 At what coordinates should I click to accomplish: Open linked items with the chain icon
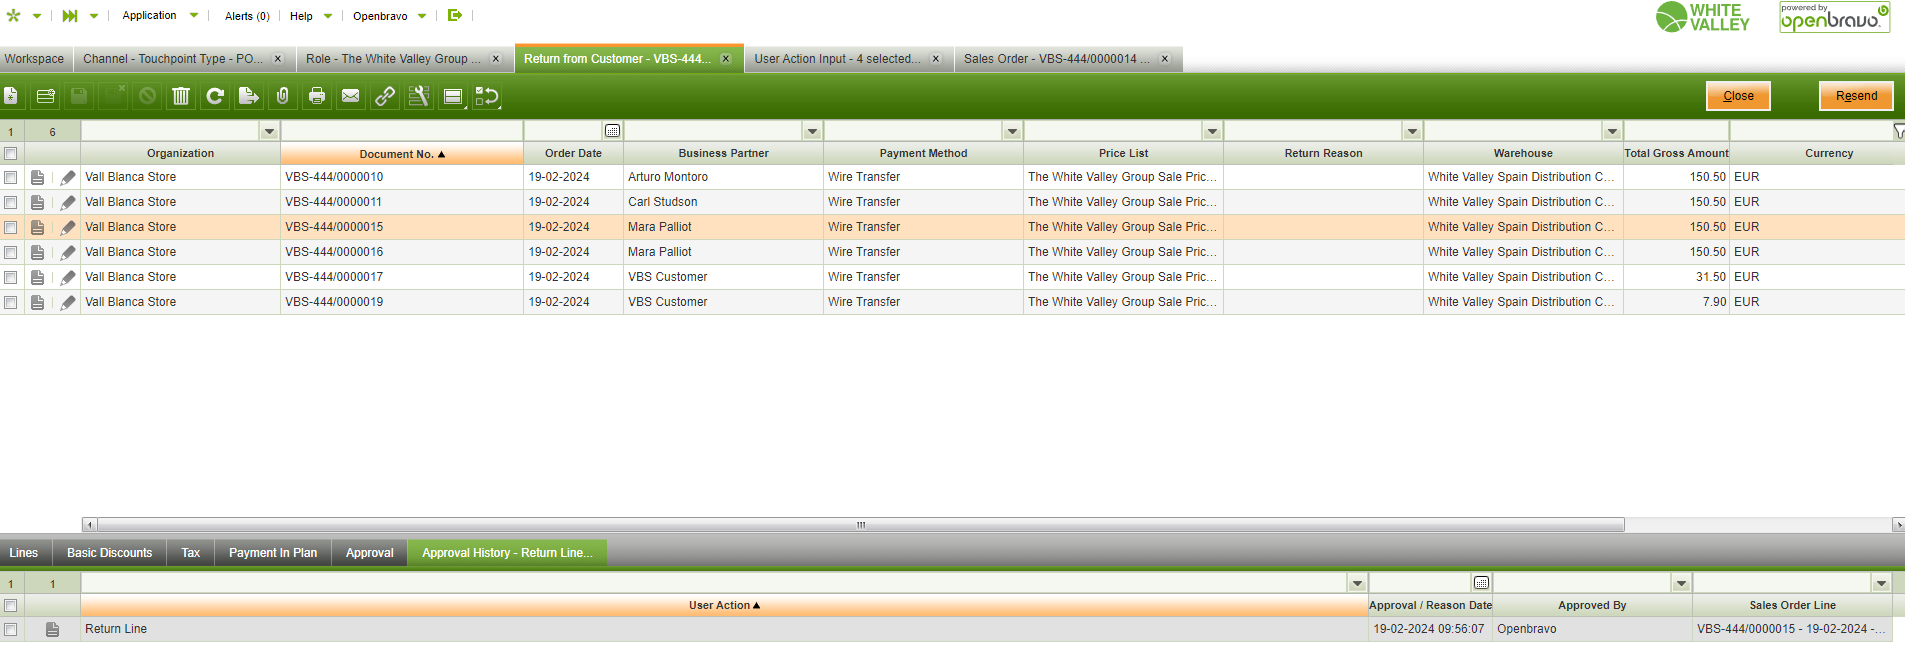(x=385, y=96)
